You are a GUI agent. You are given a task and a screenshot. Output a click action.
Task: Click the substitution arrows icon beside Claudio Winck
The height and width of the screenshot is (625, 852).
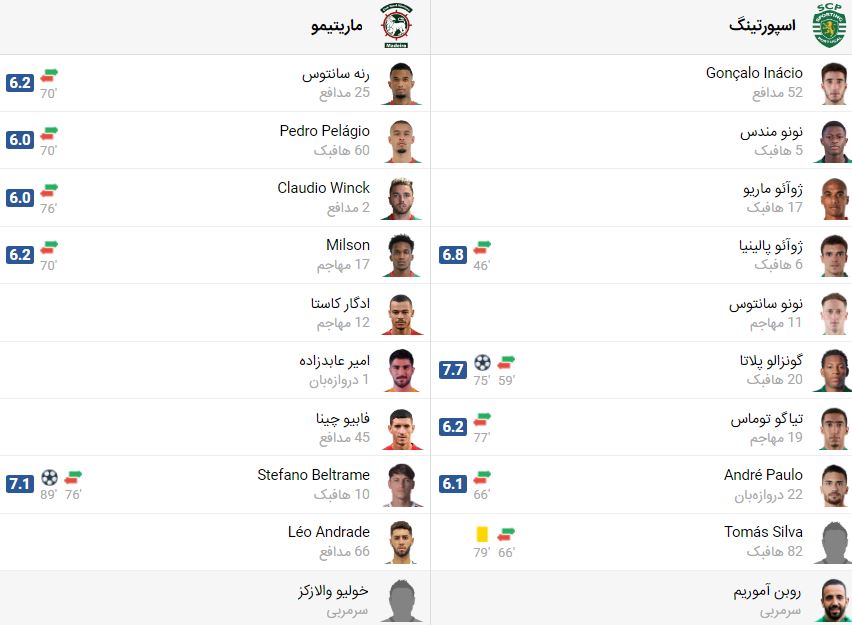point(49,189)
